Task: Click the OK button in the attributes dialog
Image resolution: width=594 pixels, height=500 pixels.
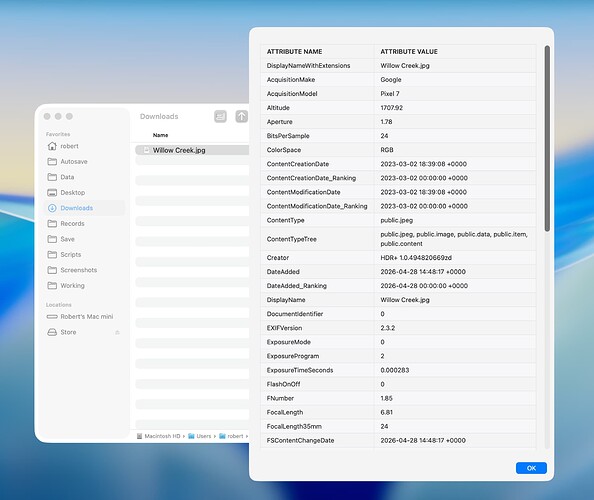Action: coord(531,468)
